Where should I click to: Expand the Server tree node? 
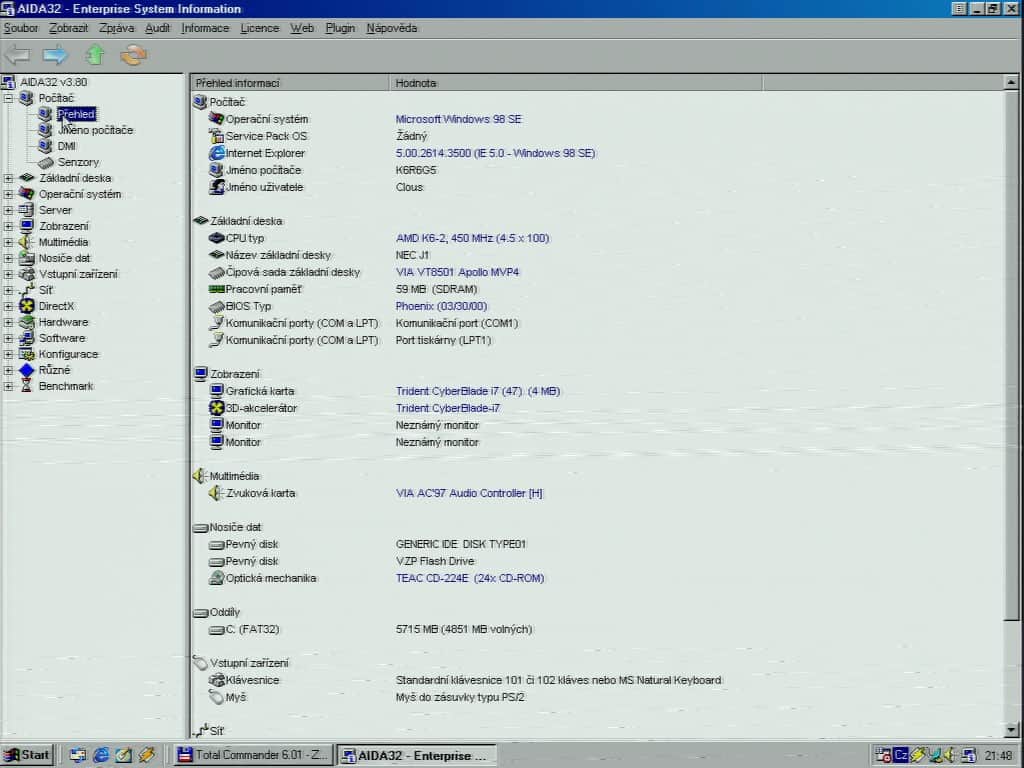[x=8, y=210]
